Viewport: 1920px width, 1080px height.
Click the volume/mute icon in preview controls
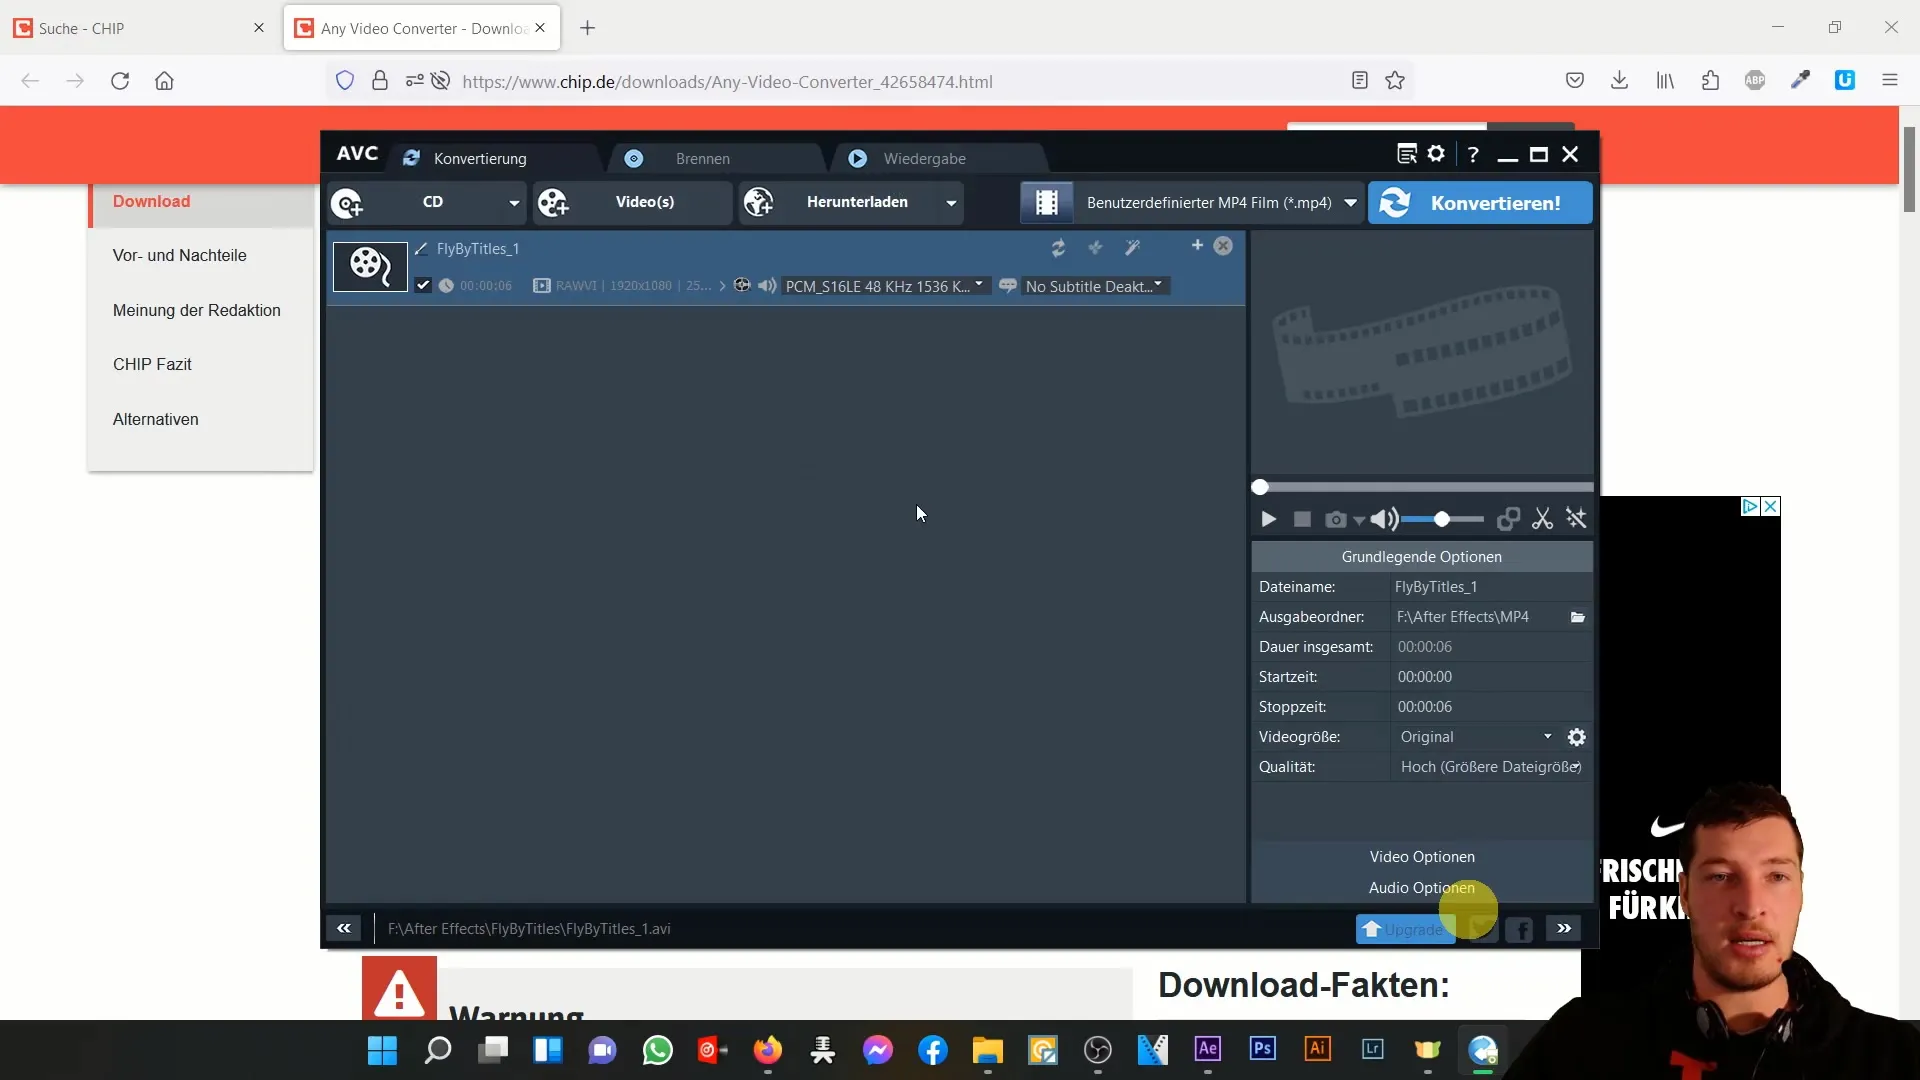[x=1382, y=518]
